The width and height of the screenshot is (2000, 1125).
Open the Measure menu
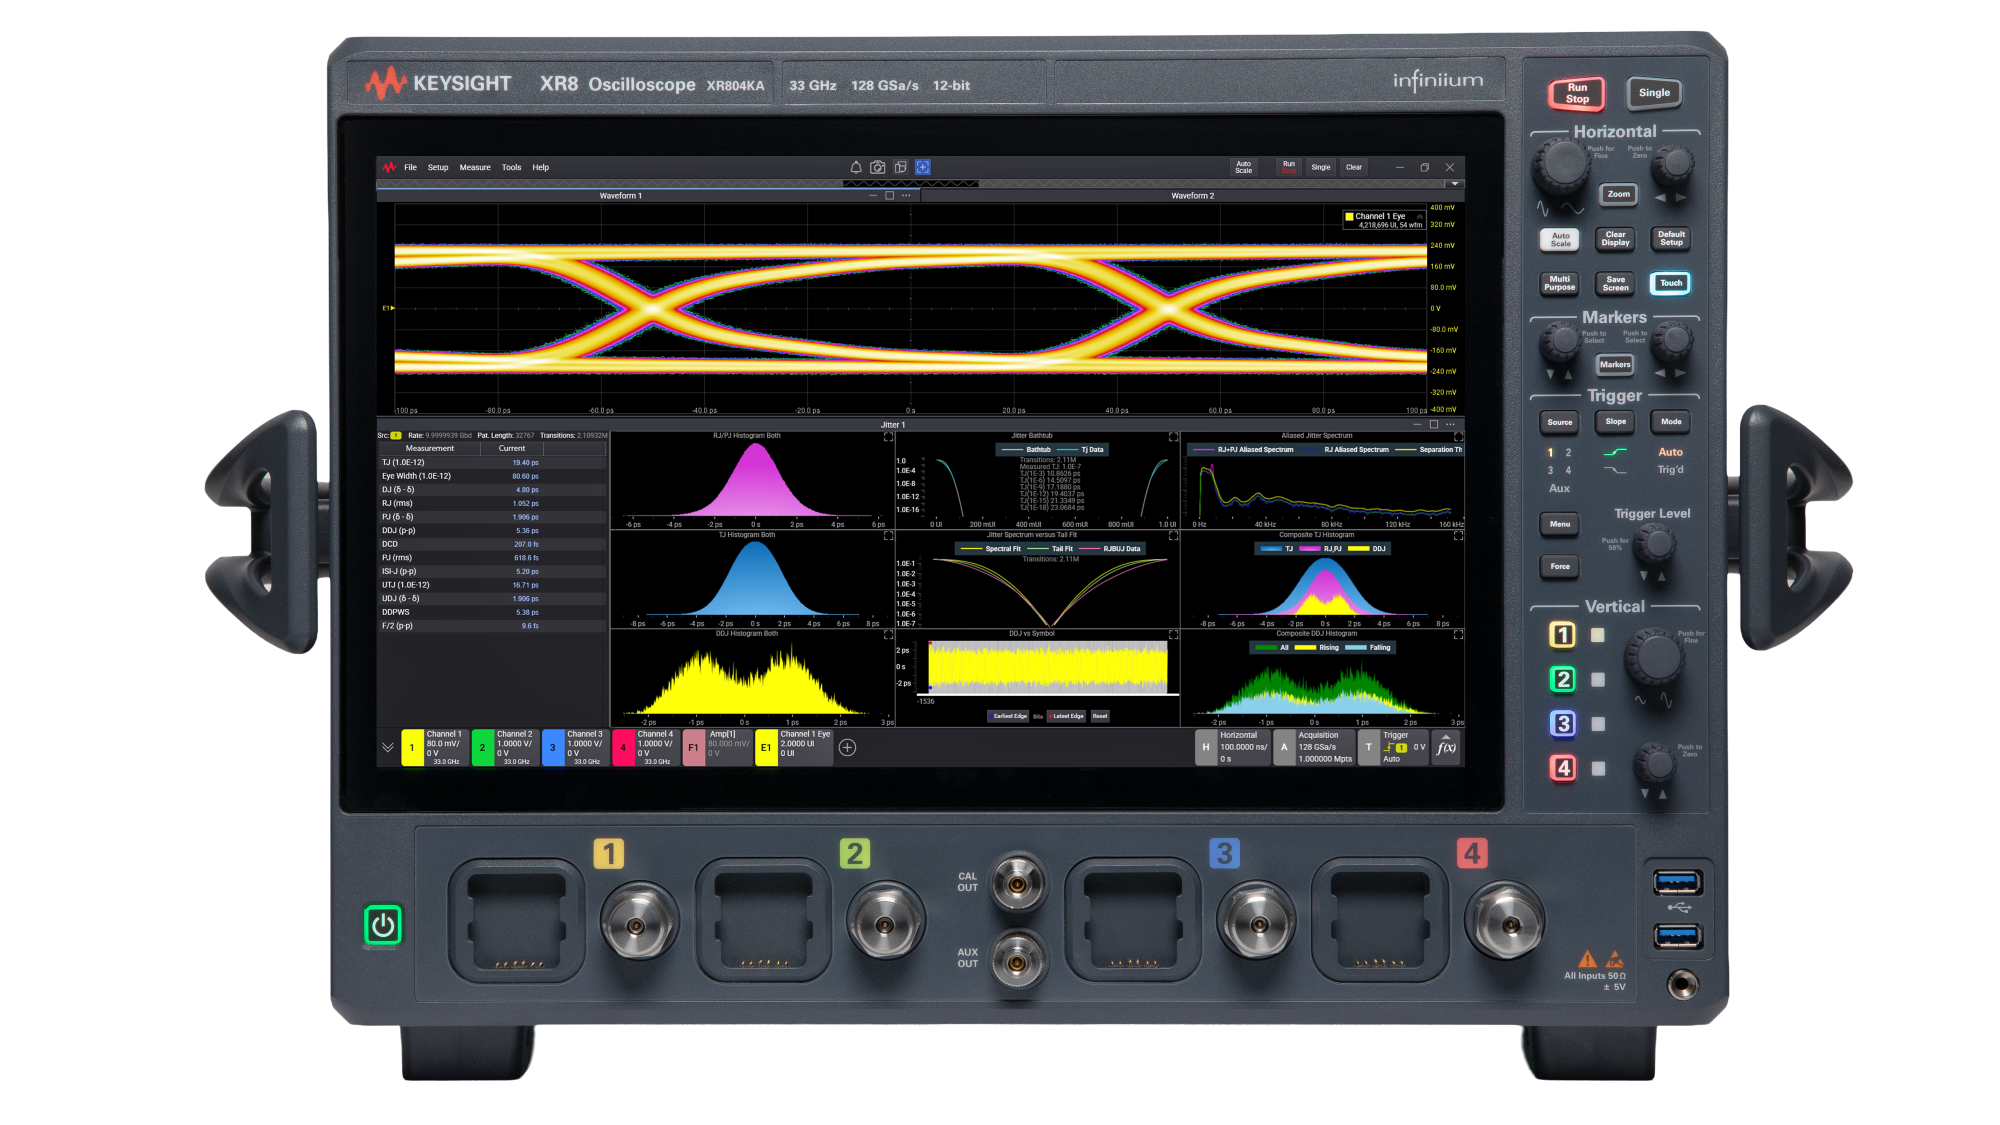475,168
